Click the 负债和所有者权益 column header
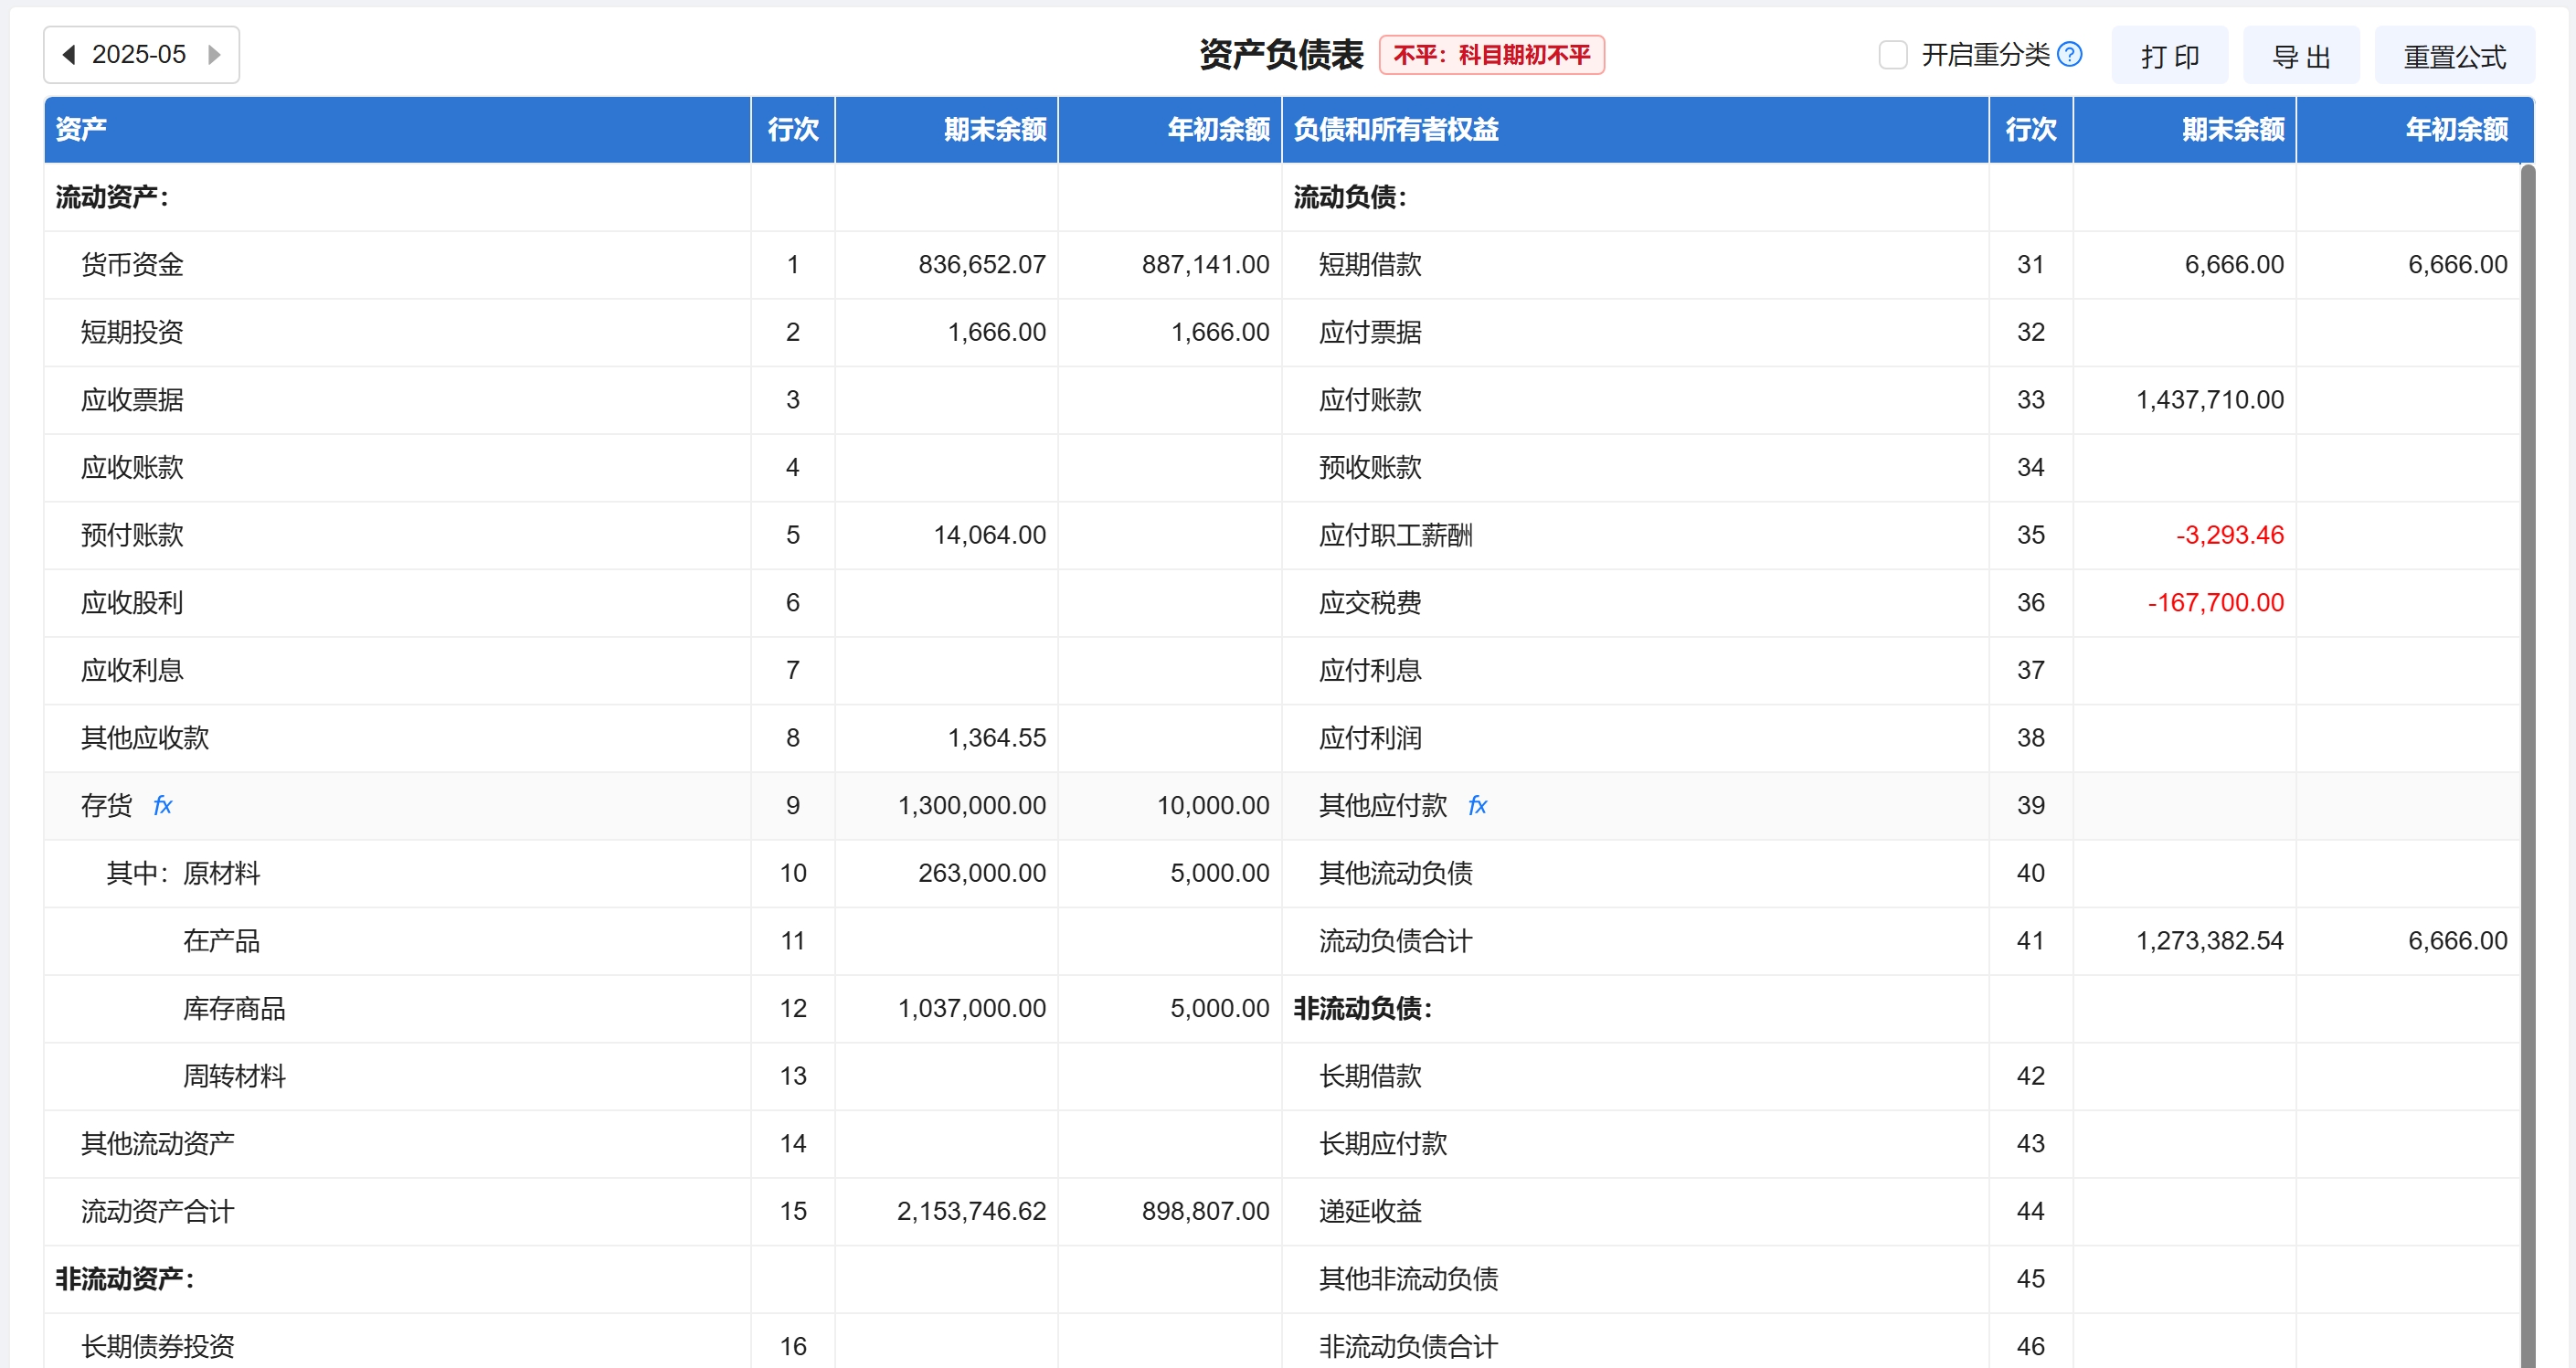Image resolution: width=2576 pixels, height=1368 pixels. pos(1395,129)
